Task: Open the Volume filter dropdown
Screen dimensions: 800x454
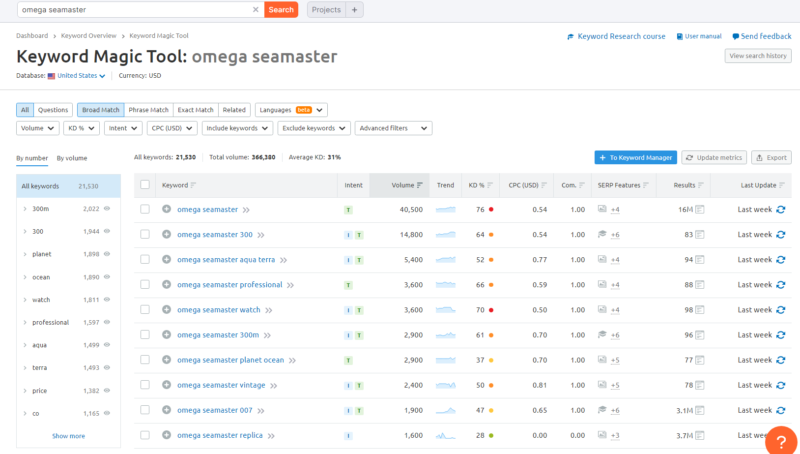Action: point(38,128)
